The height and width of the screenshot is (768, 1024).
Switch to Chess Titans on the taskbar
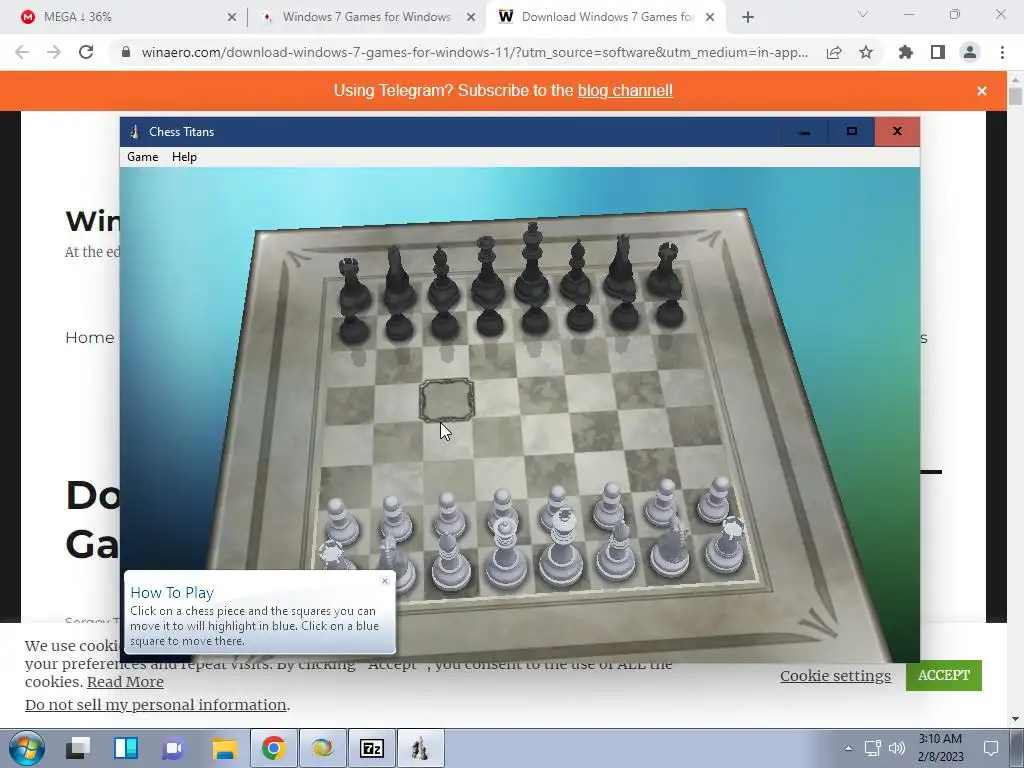point(421,748)
